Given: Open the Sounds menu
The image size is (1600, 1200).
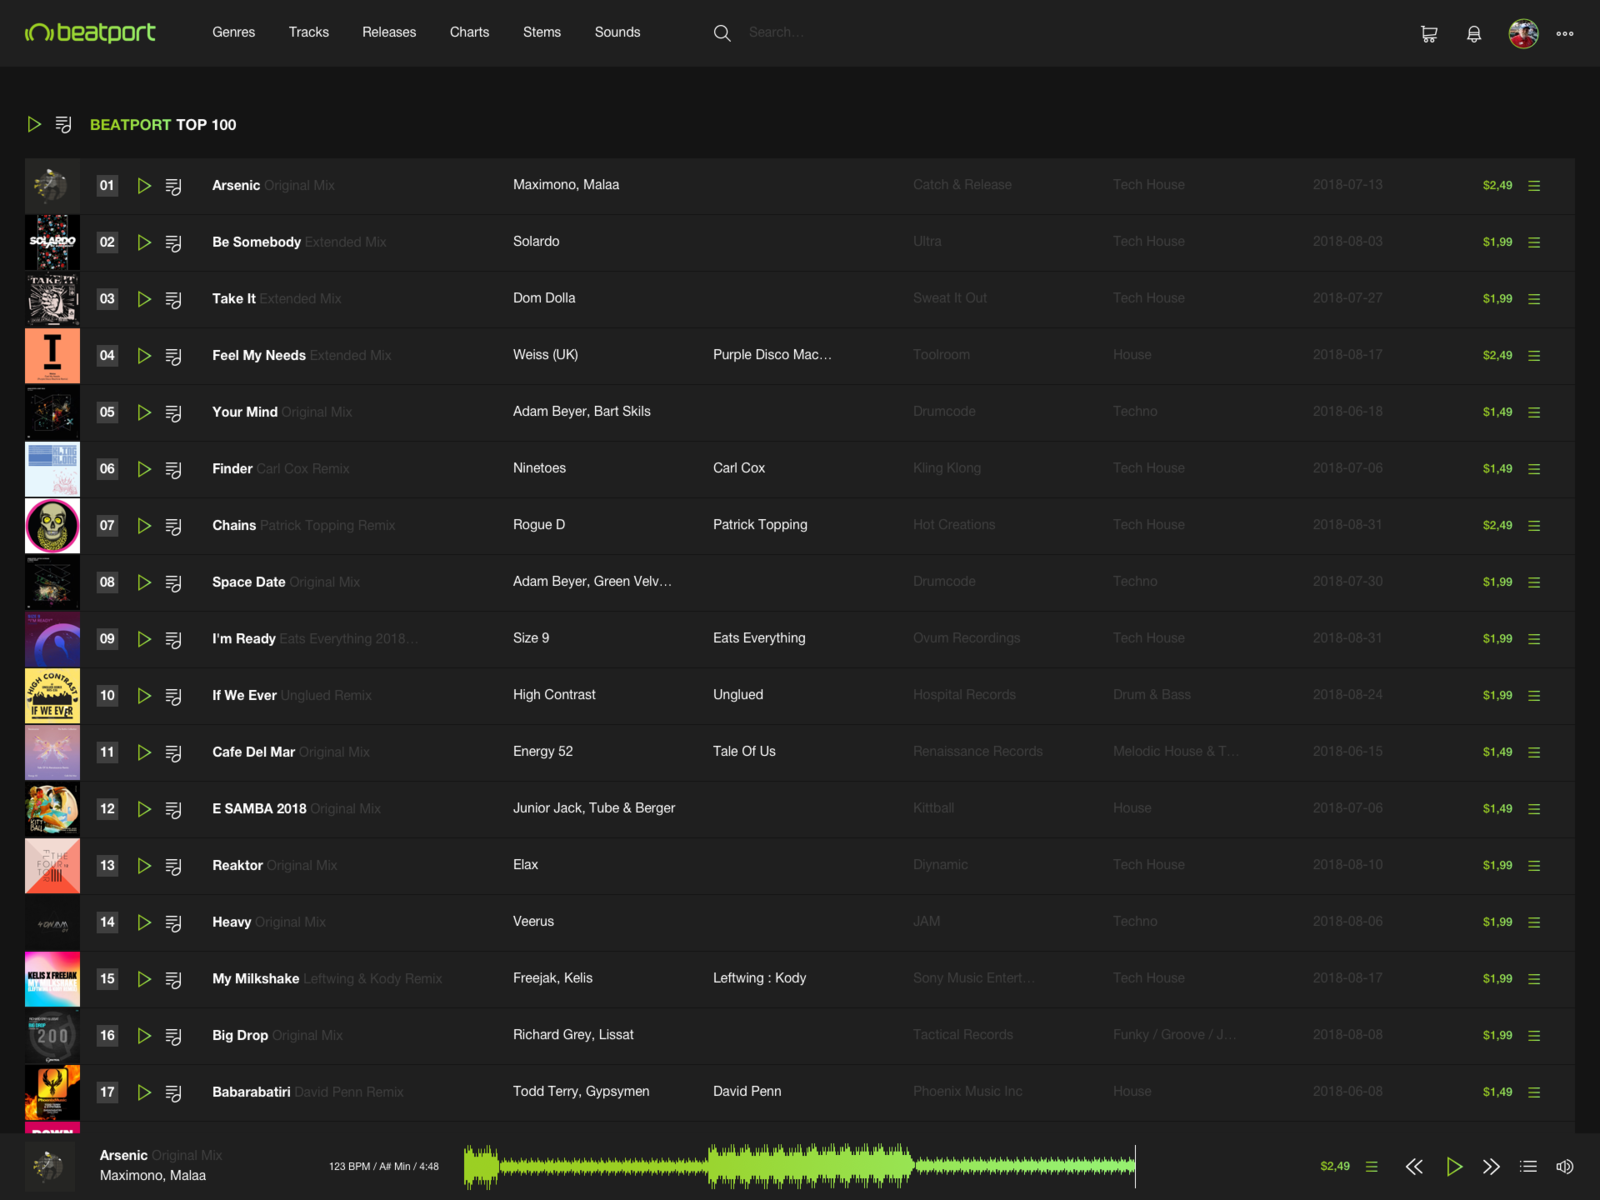Looking at the screenshot, I should [x=617, y=32].
